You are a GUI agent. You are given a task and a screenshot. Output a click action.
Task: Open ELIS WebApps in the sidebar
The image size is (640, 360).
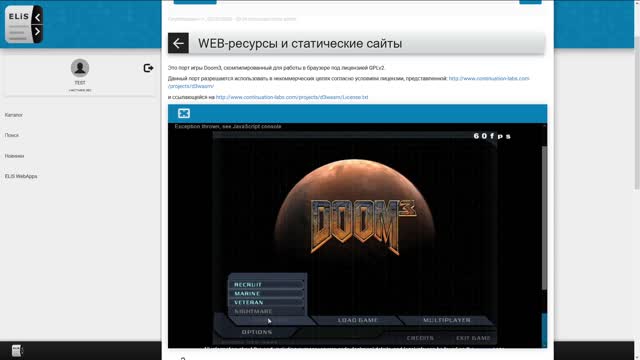[21, 176]
